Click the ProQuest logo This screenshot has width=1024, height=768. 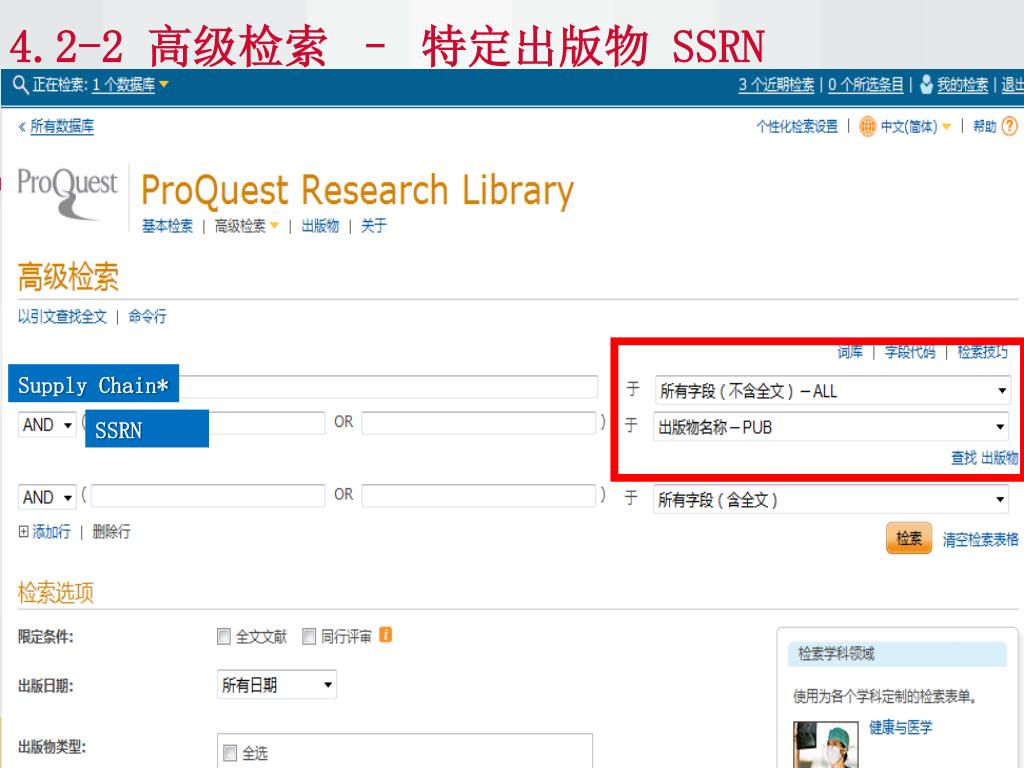[x=68, y=193]
